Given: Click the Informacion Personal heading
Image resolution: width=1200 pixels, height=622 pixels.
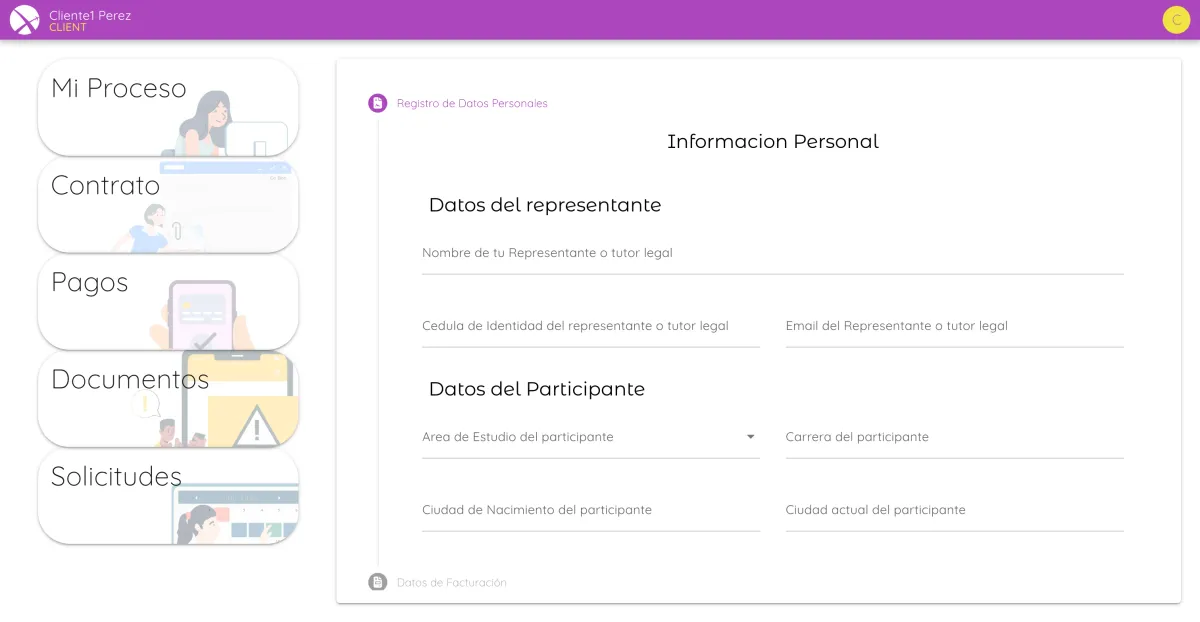Looking at the screenshot, I should point(773,141).
